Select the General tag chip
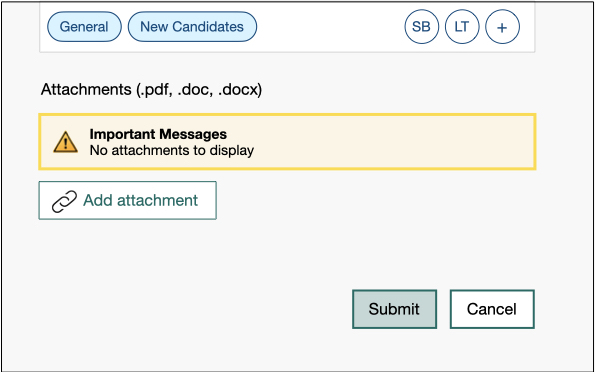 coord(84,27)
